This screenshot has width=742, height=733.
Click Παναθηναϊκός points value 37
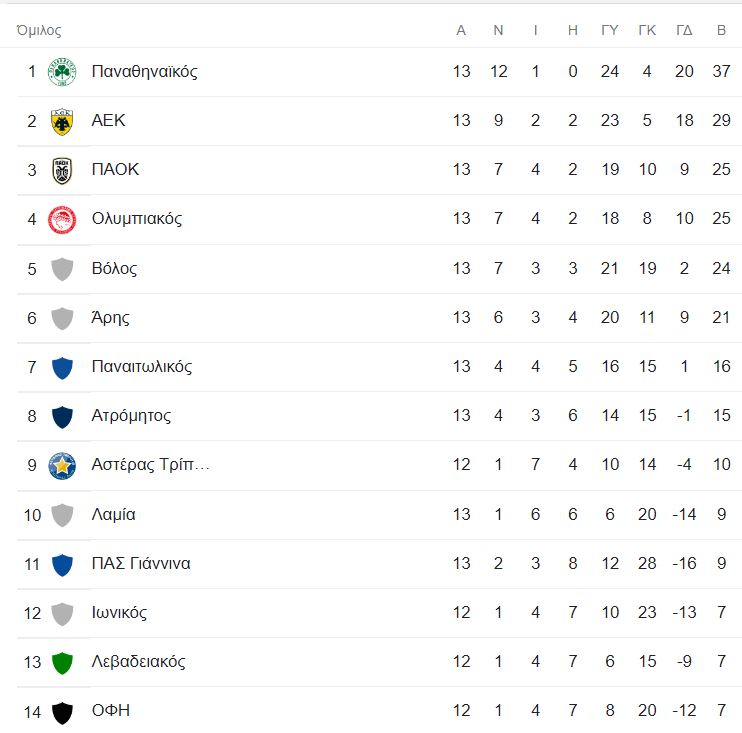coord(721,72)
